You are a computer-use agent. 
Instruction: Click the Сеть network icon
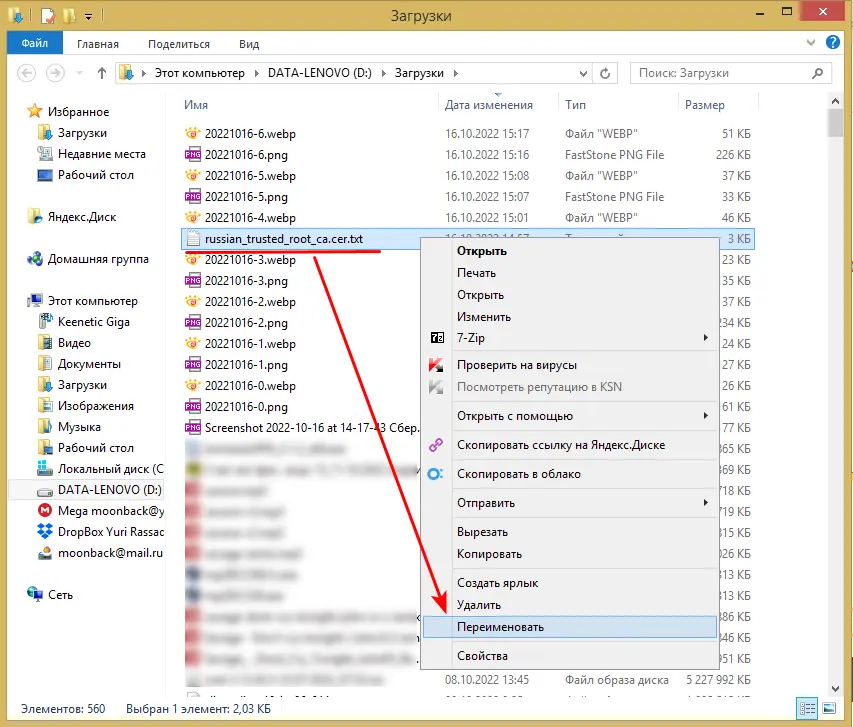[x=35, y=594]
